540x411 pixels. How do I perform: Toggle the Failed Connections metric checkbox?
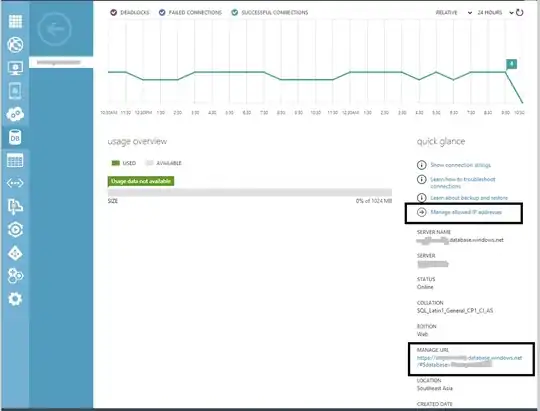(x=162, y=12)
